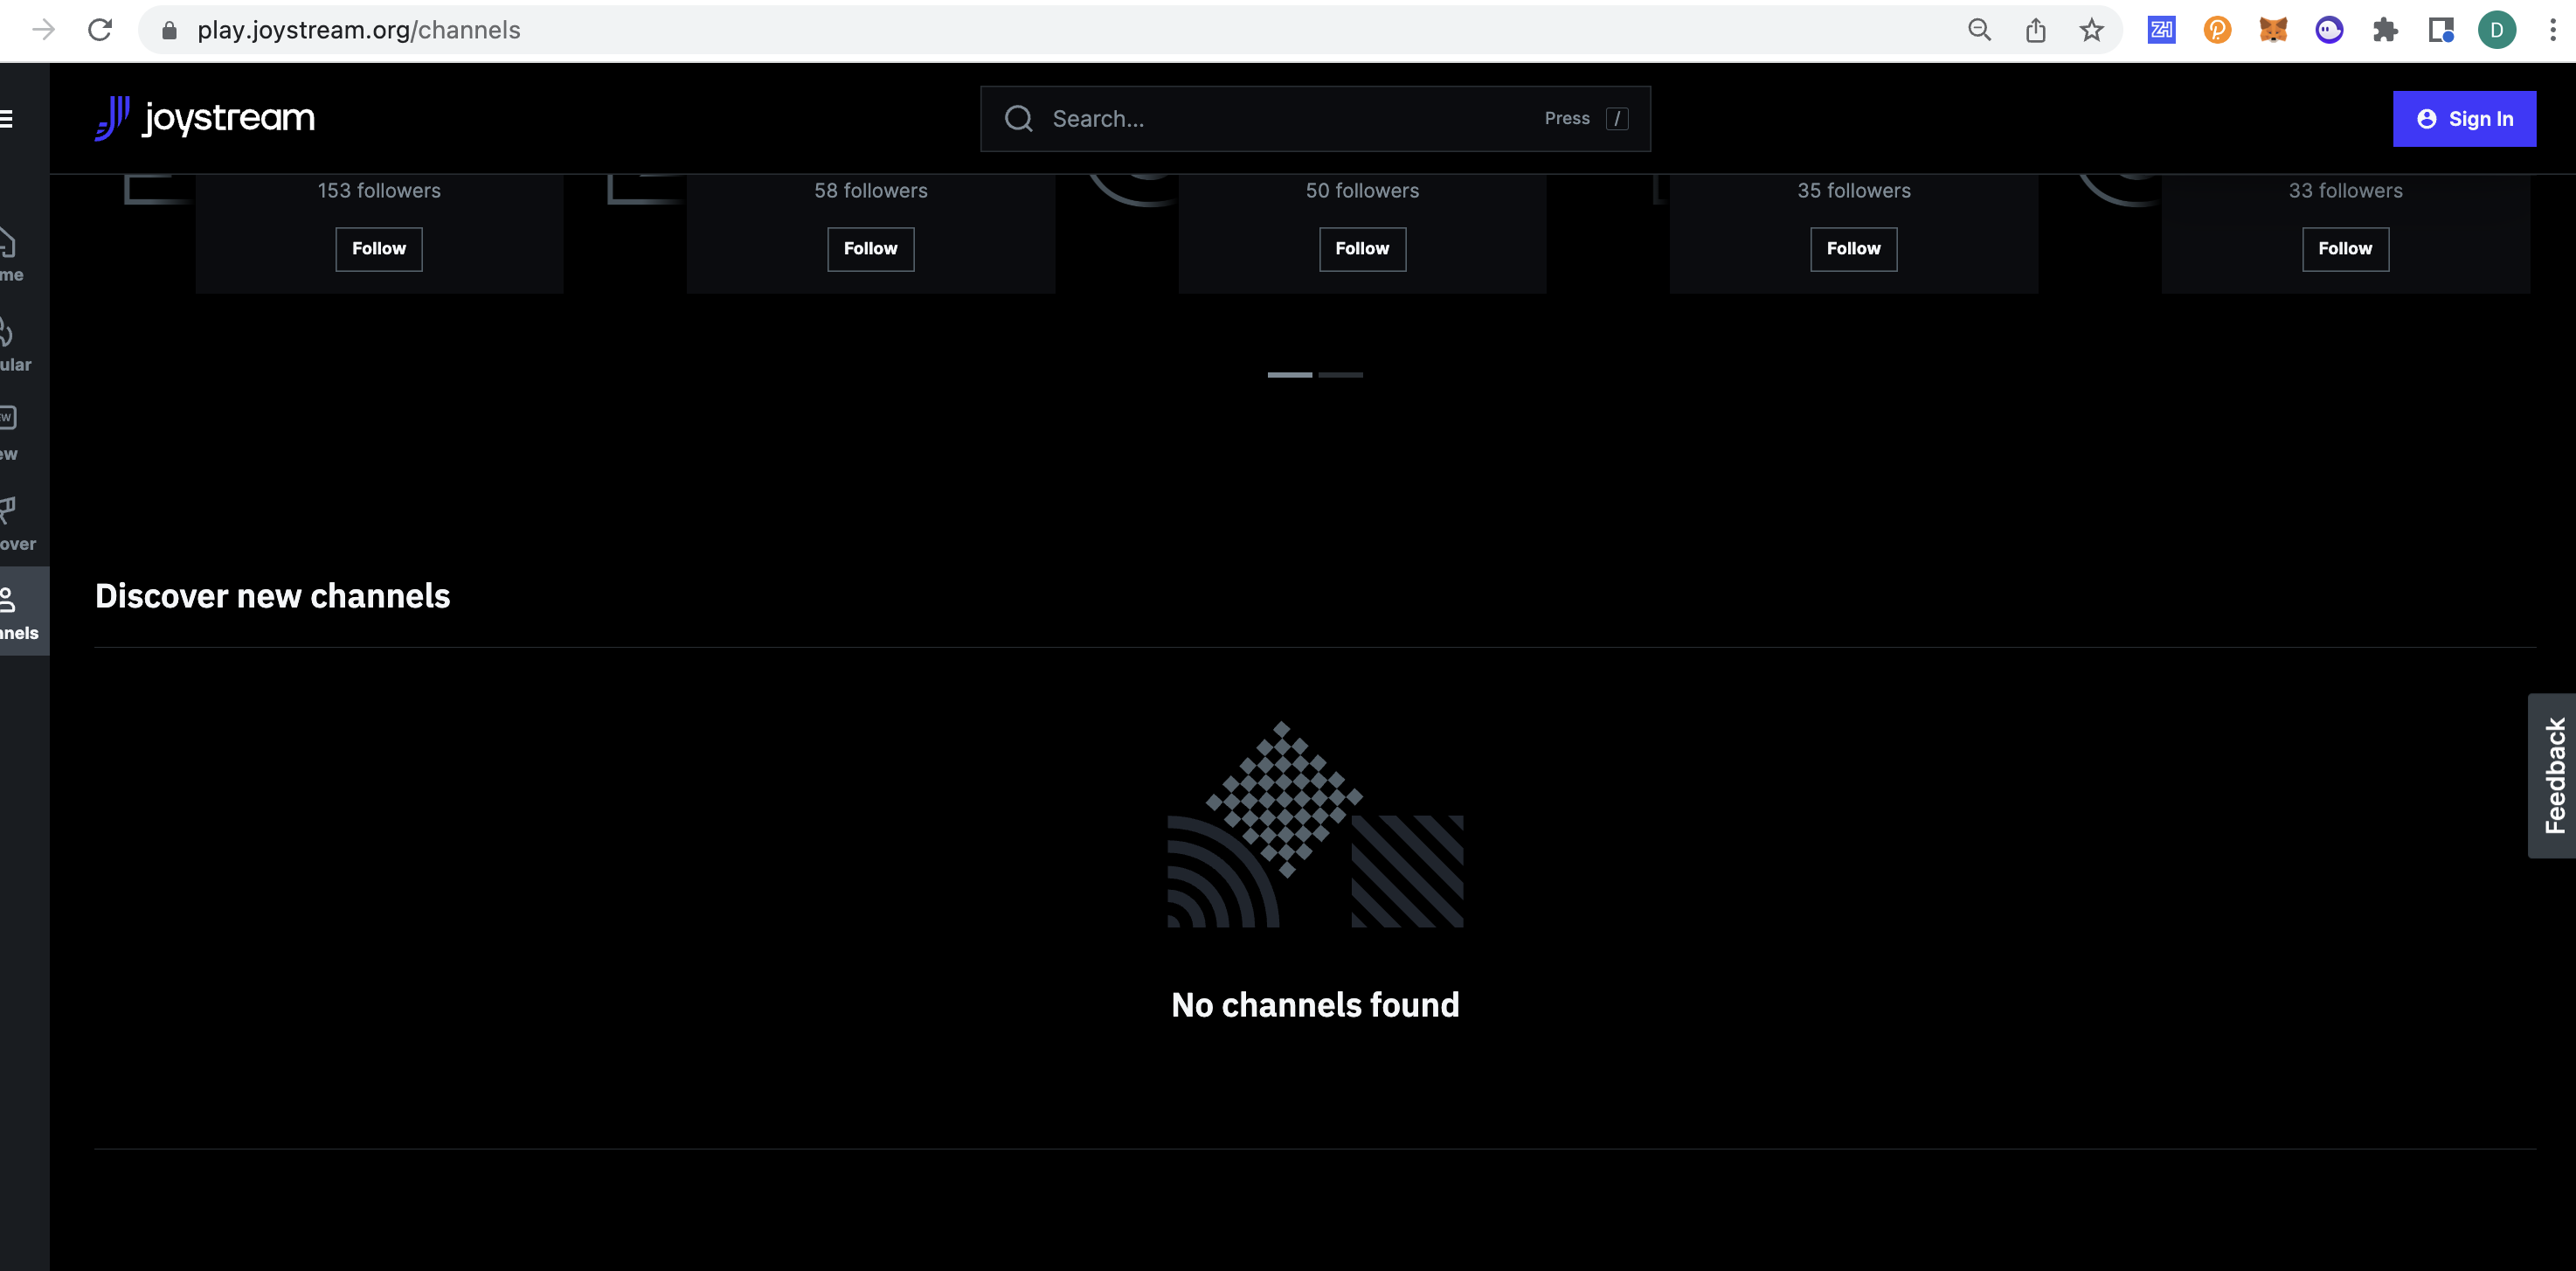
Task: Open the browser zoom icon
Action: (x=1979, y=30)
